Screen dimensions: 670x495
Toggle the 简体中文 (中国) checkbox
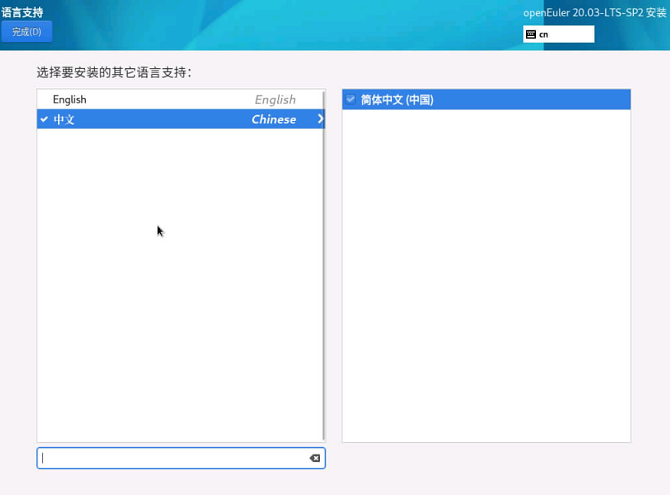[351, 100]
